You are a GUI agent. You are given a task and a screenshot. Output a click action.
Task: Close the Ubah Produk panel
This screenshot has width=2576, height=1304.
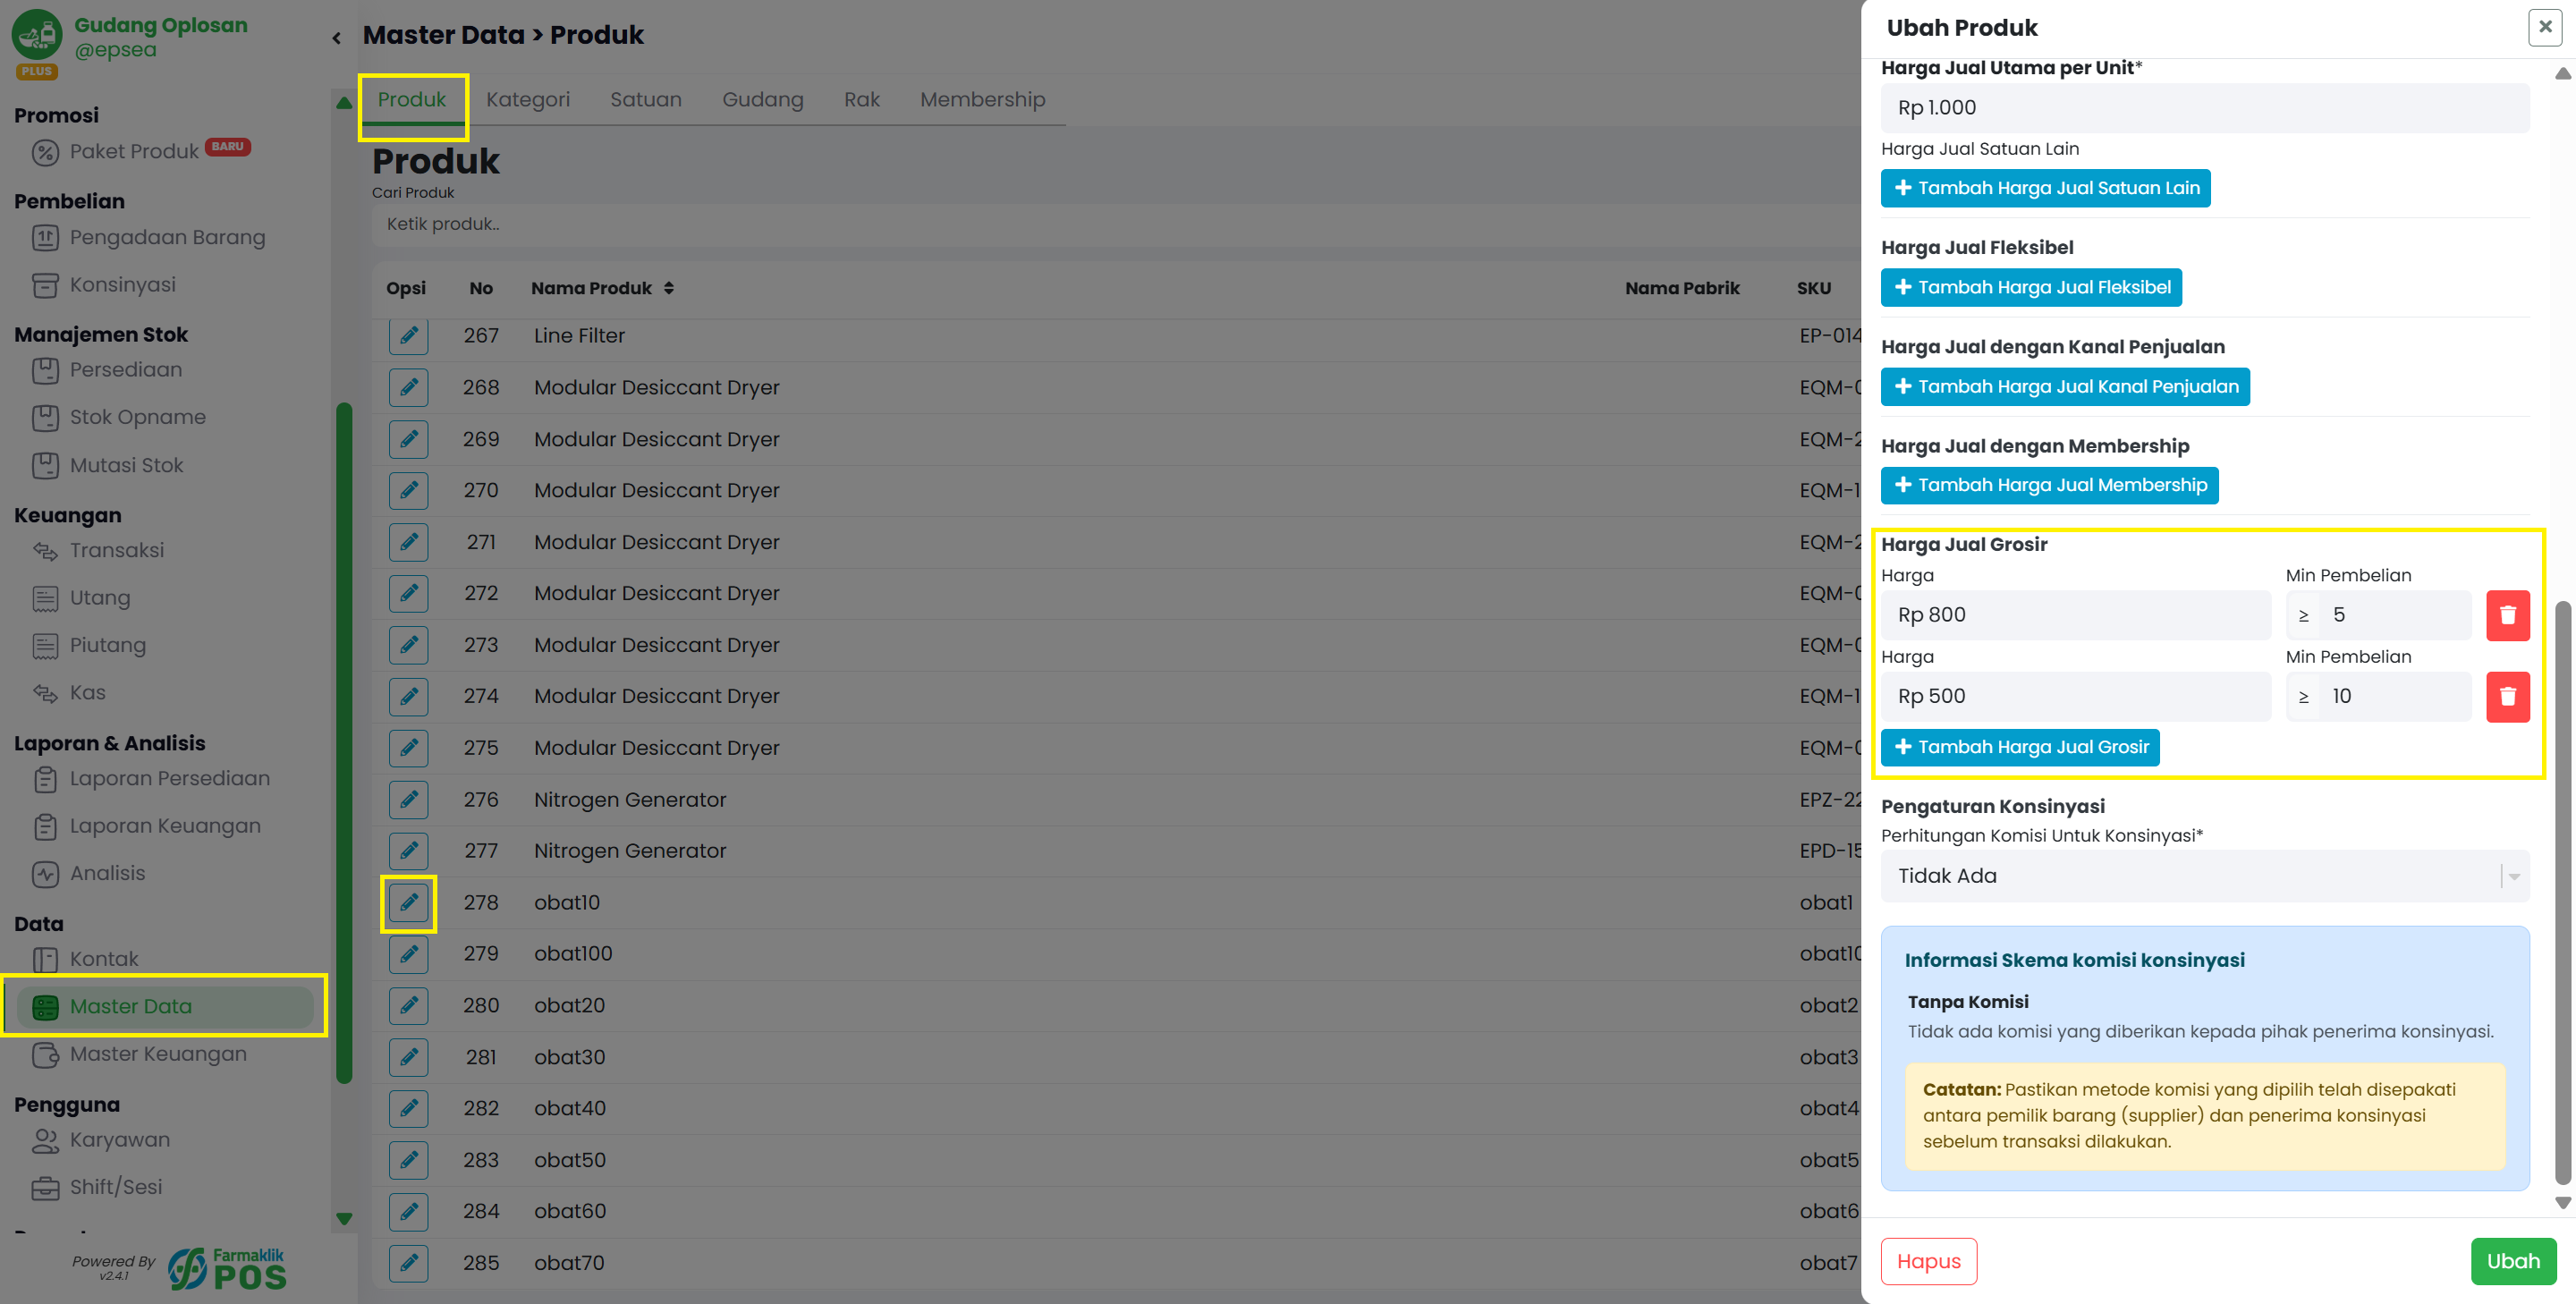pos(2544,27)
